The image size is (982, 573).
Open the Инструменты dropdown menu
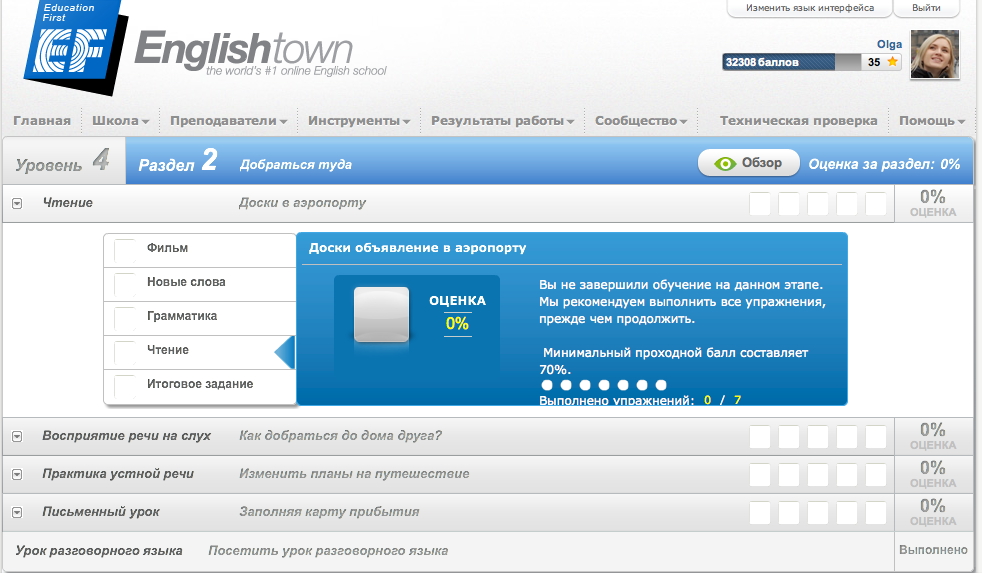[359, 121]
